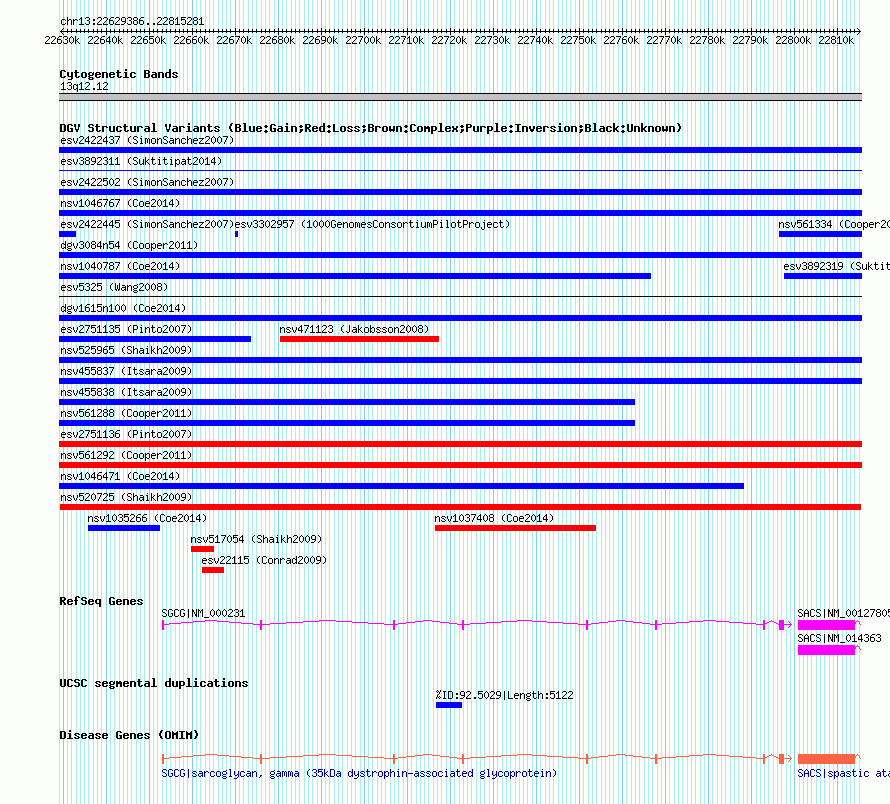The image size is (890, 804).
Task: Click the esv5325 (Wang2008) label
Action: tap(114, 287)
